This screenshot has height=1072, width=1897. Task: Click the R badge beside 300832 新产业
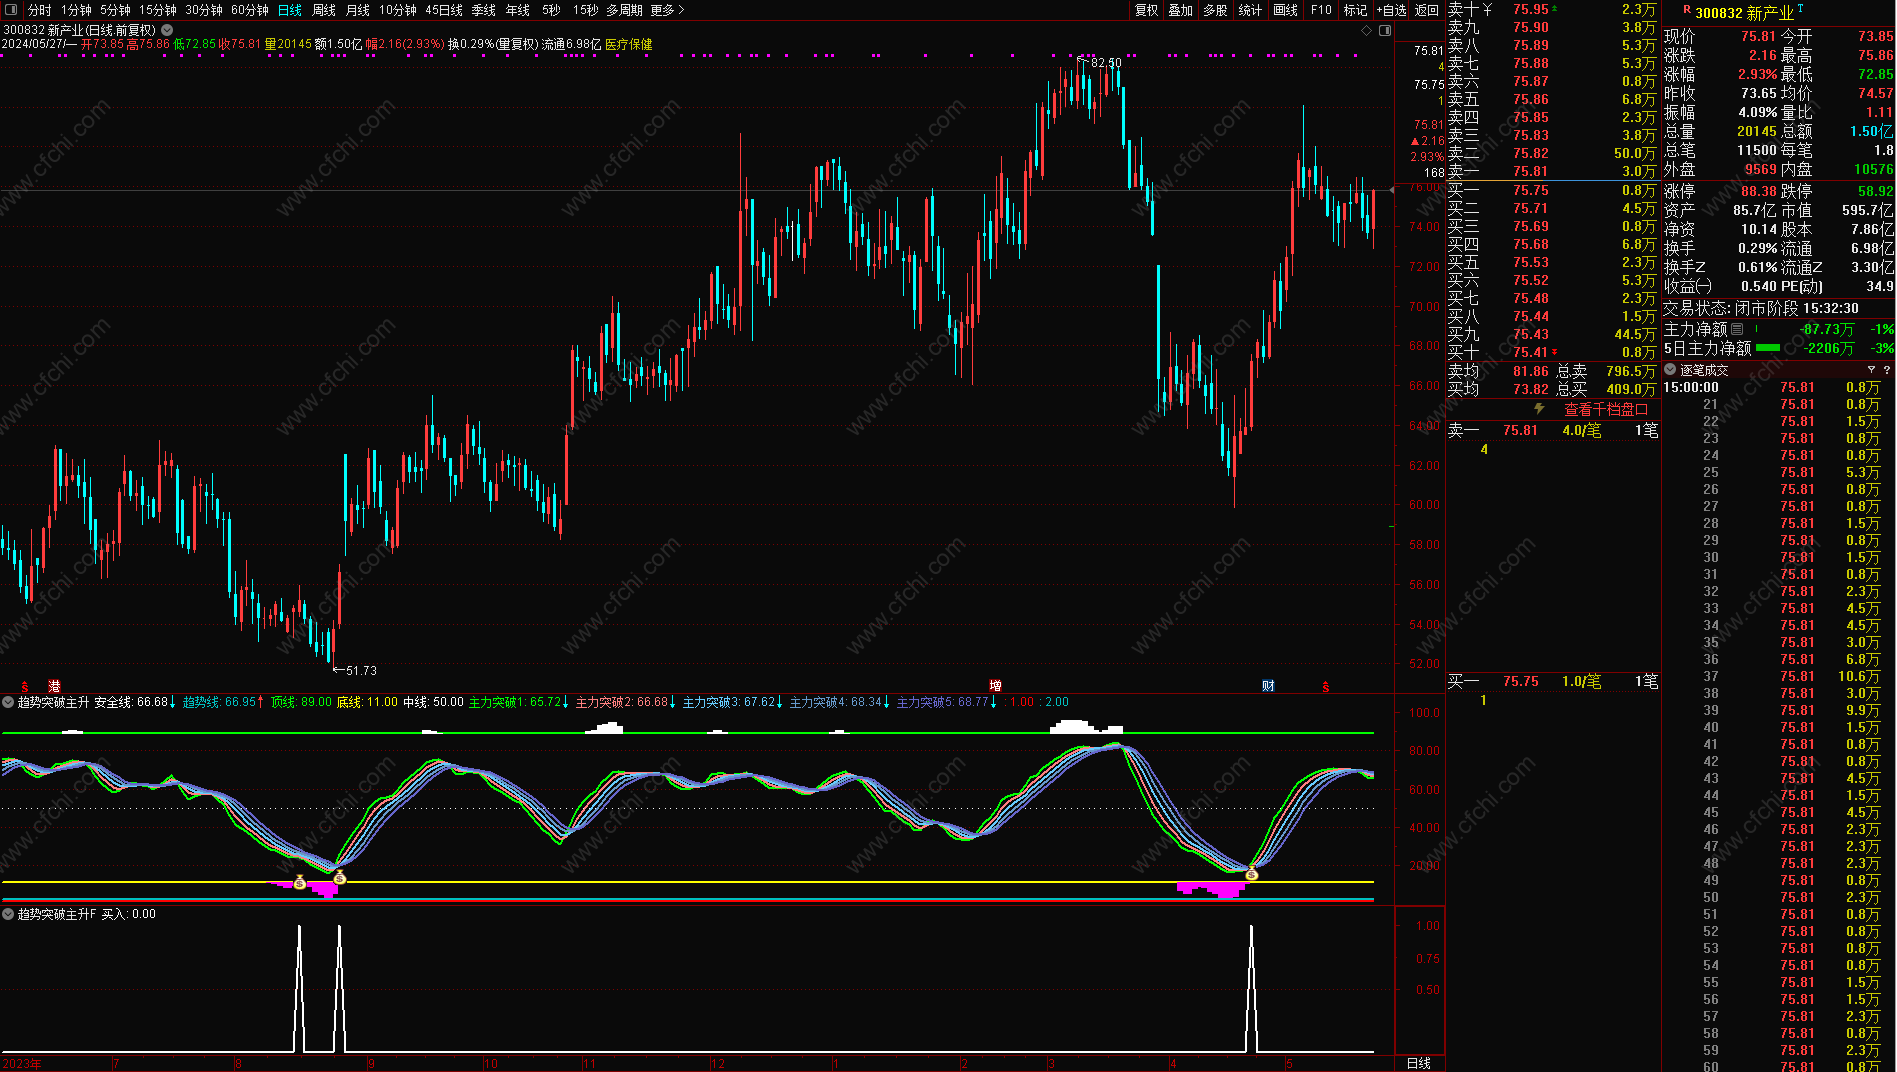pyautogui.click(x=1687, y=10)
